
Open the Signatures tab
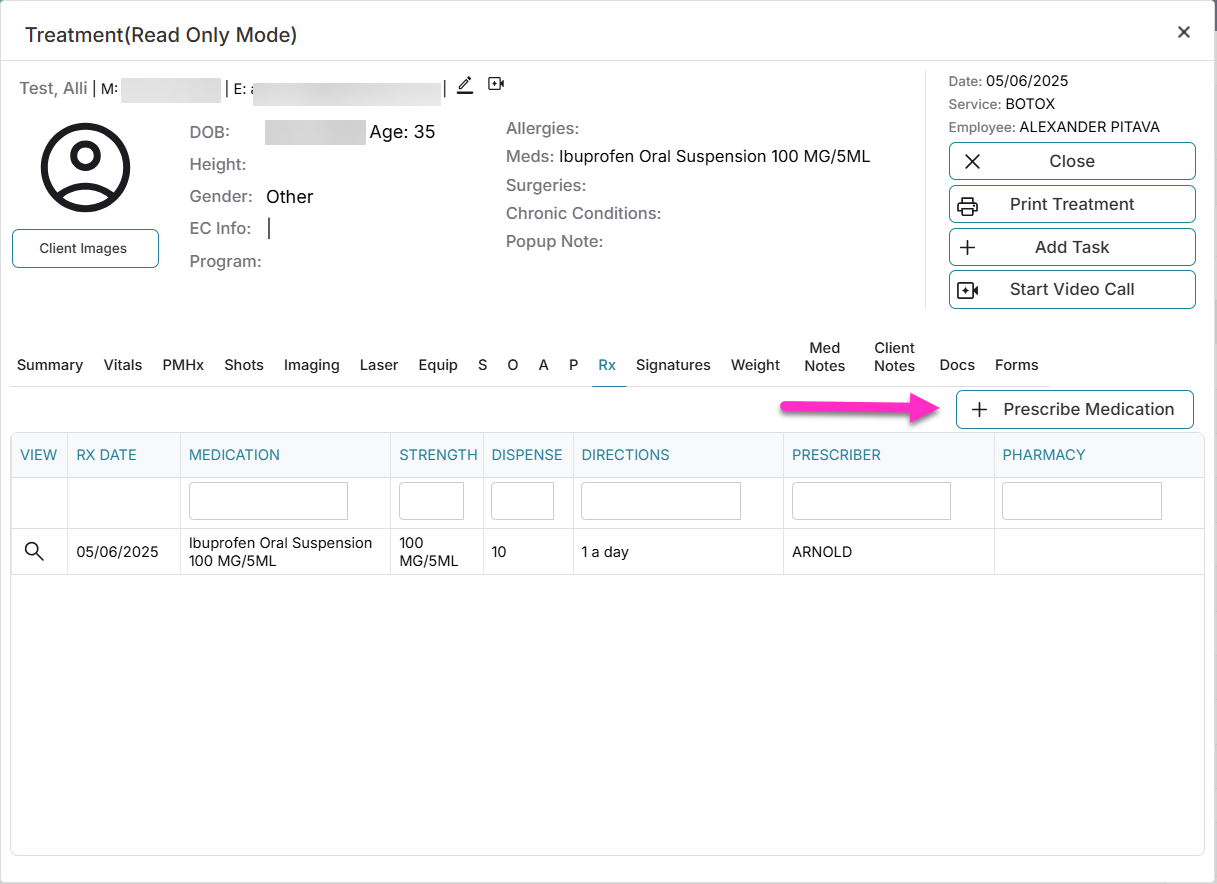tap(672, 365)
